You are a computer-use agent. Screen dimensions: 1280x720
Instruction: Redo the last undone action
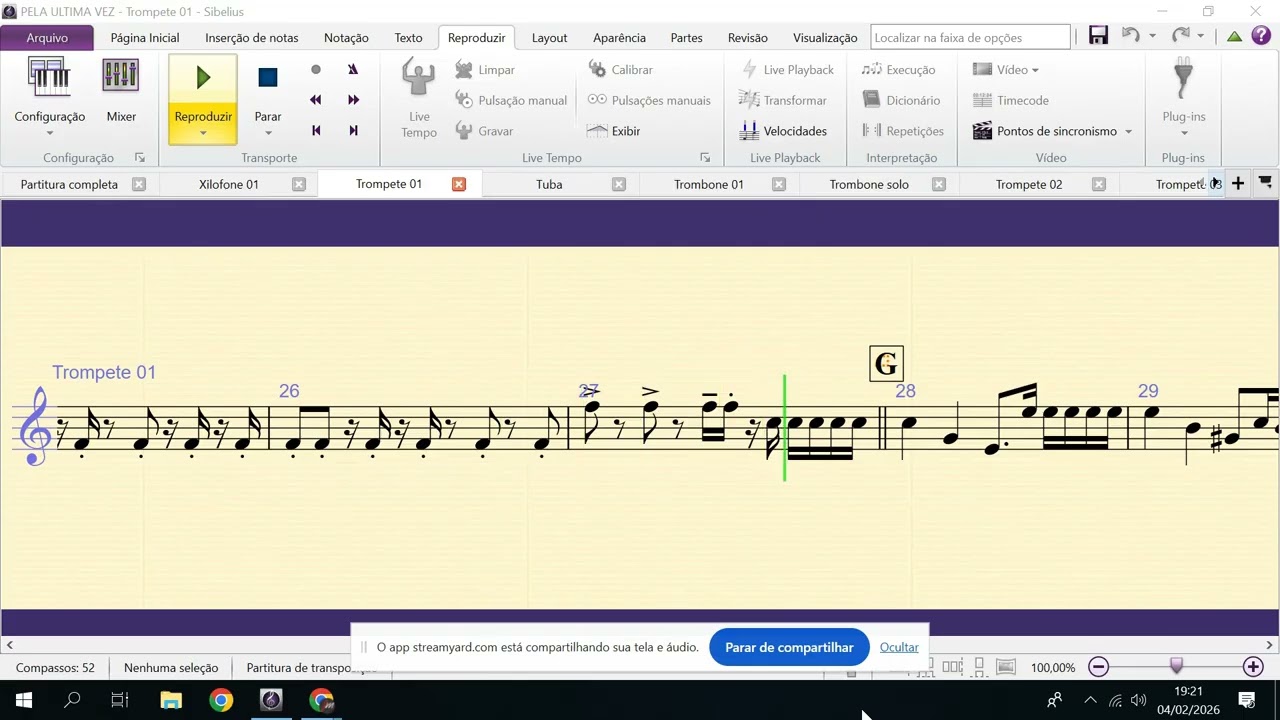coord(1181,36)
